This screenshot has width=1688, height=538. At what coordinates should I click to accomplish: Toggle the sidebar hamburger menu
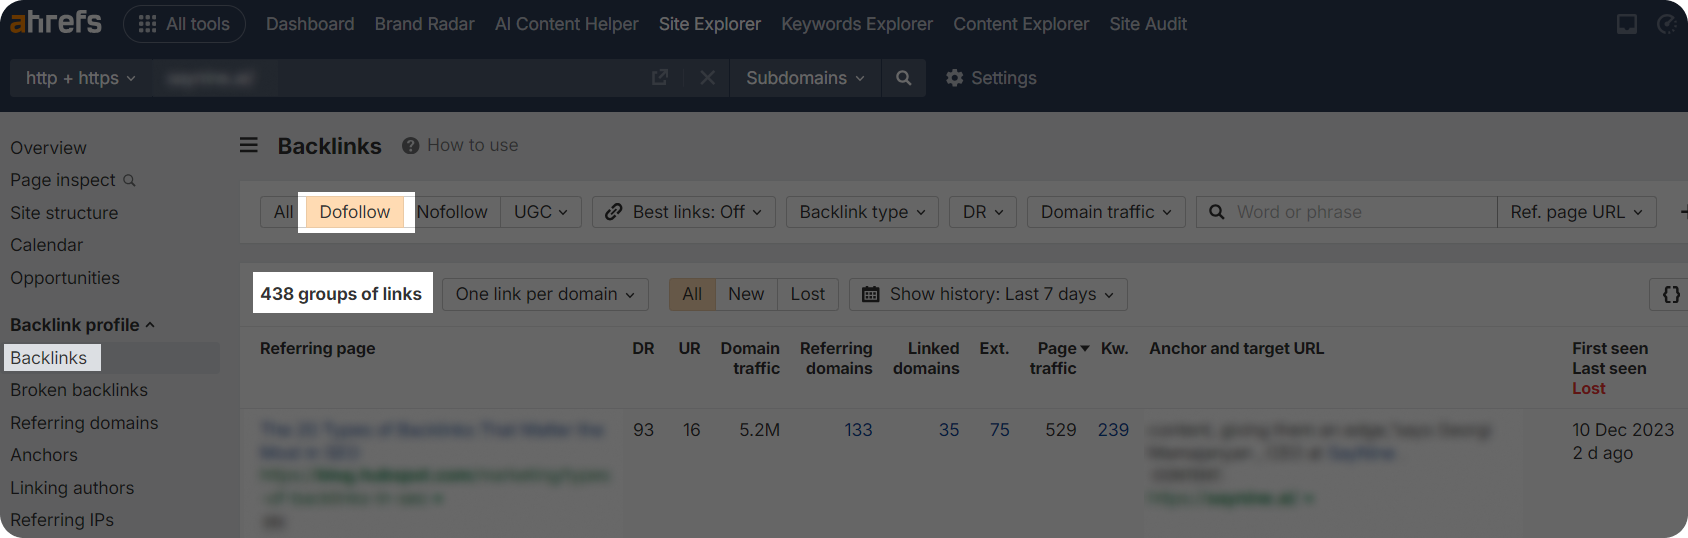[249, 146]
